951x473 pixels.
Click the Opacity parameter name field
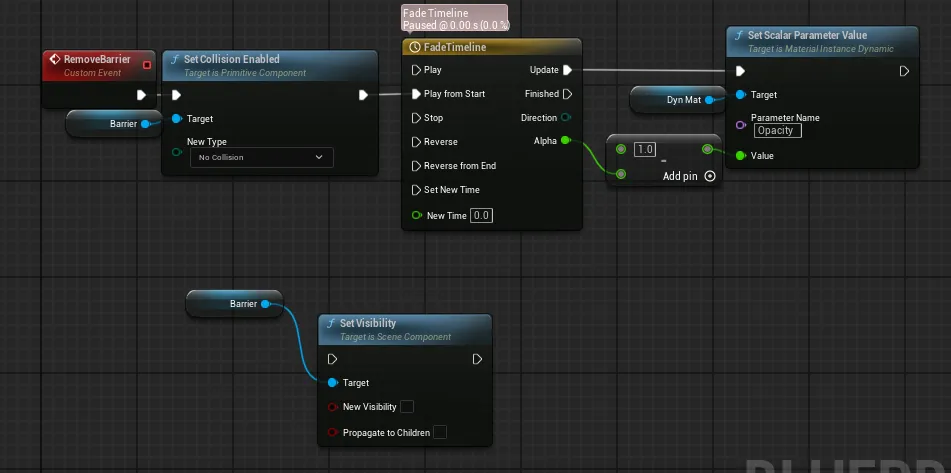[778, 130]
